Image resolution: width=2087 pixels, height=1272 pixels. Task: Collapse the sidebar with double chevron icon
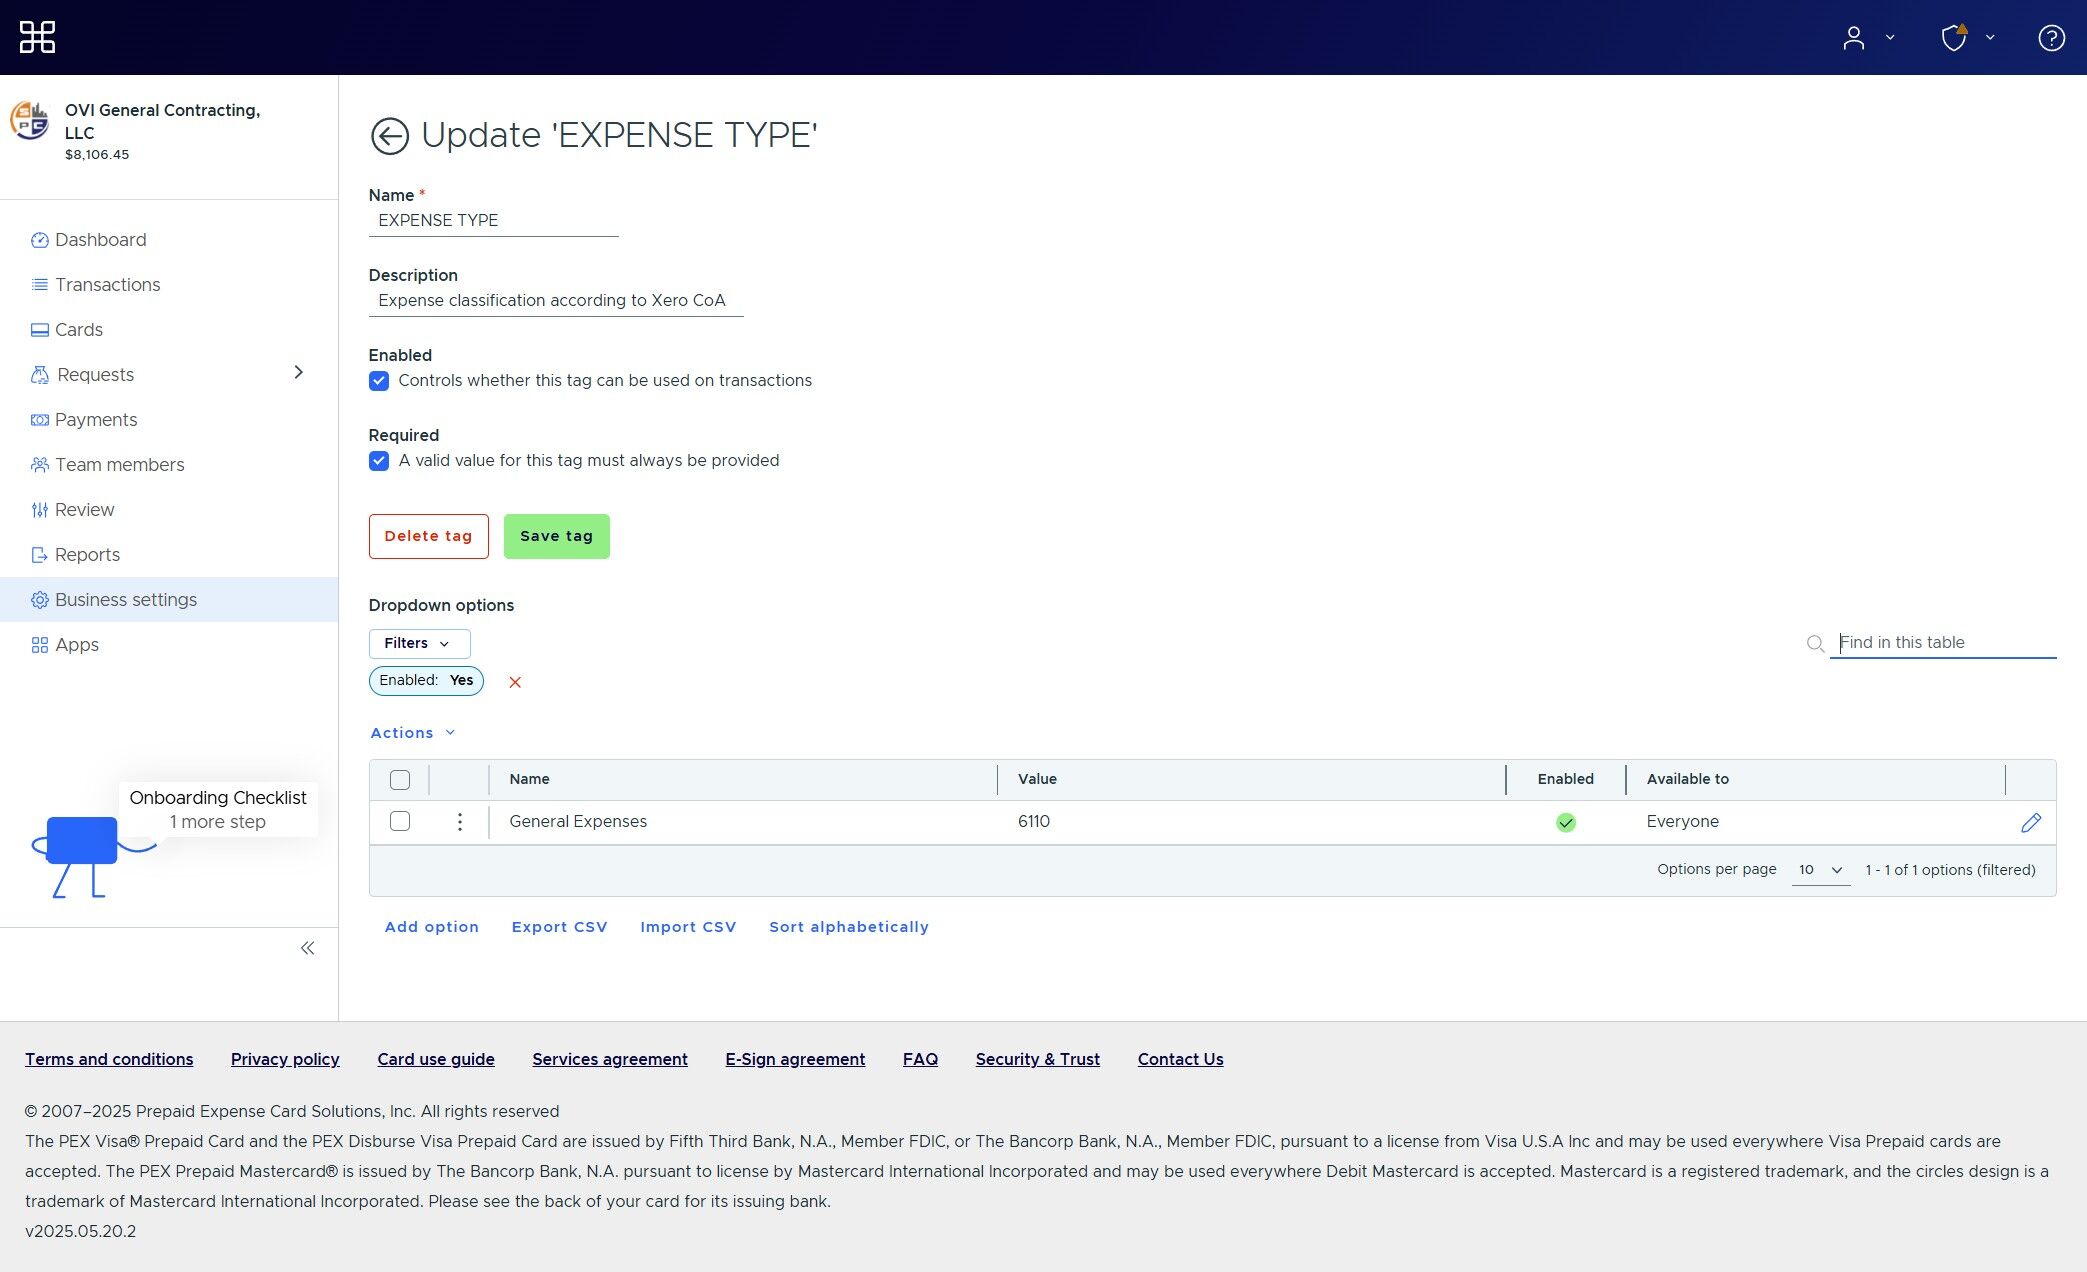point(307,948)
